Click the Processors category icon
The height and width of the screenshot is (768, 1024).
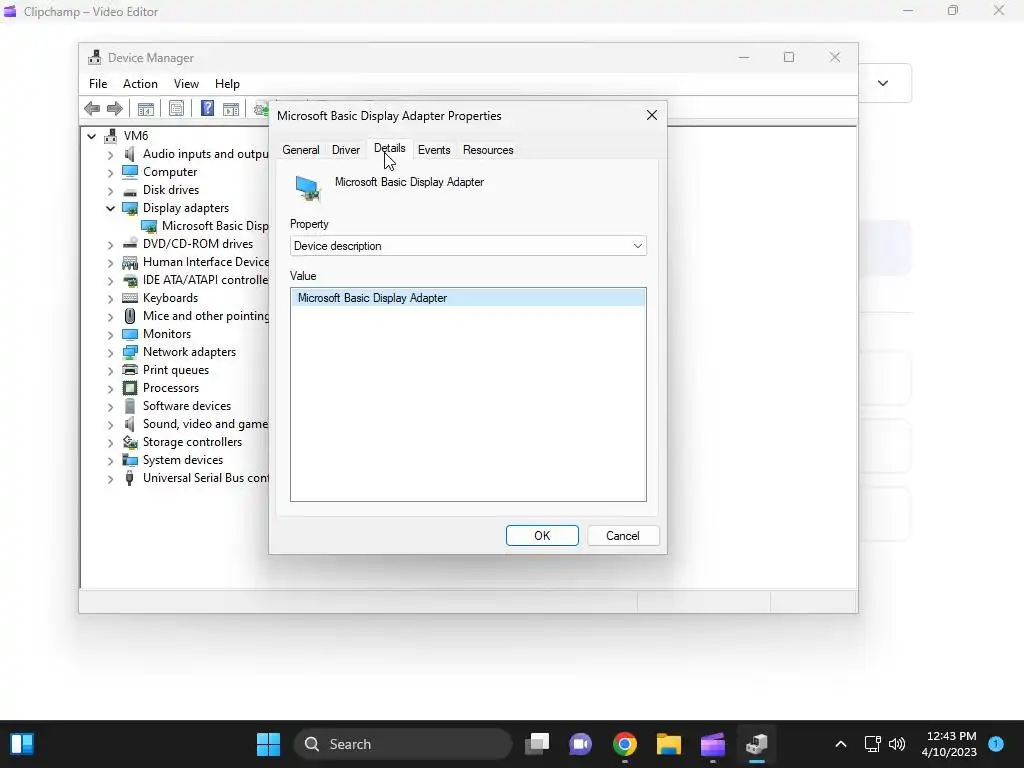(130, 388)
